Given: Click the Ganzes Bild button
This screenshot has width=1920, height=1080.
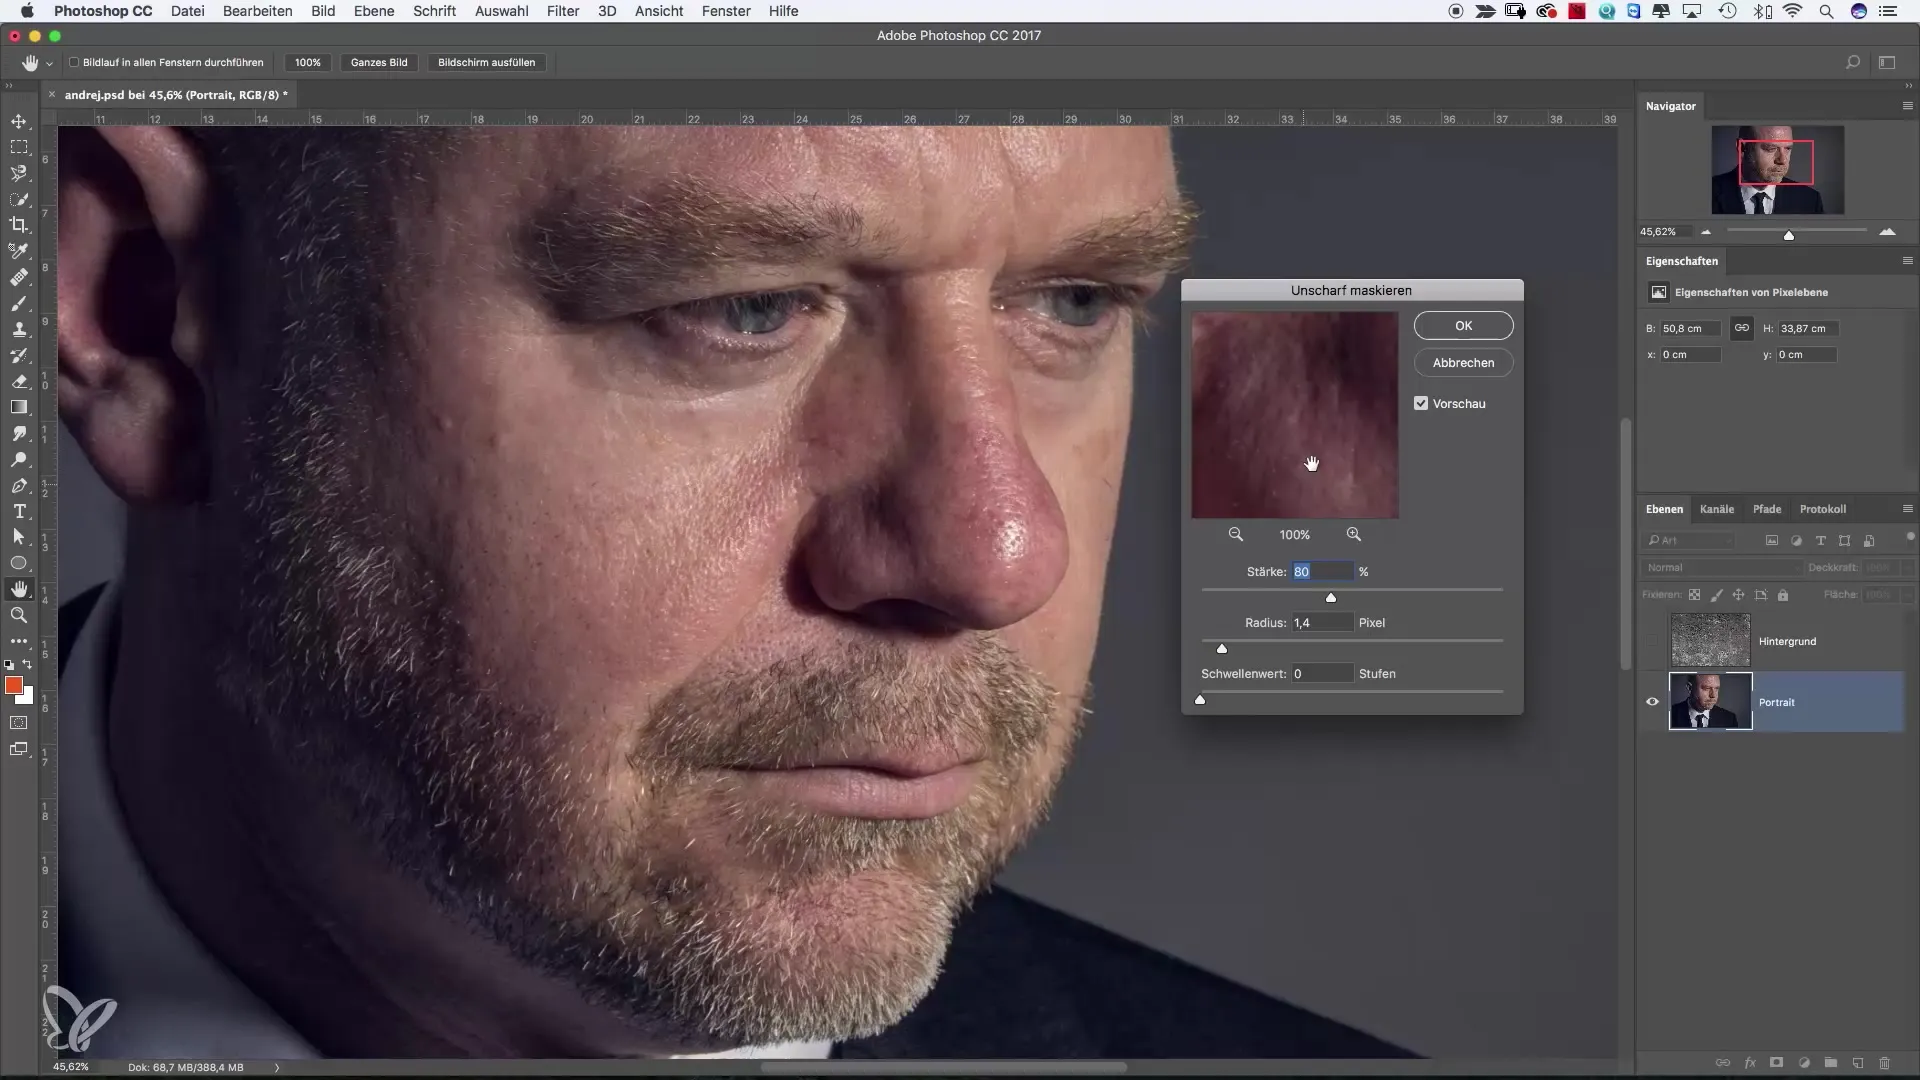Looking at the screenshot, I should (379, 62).
